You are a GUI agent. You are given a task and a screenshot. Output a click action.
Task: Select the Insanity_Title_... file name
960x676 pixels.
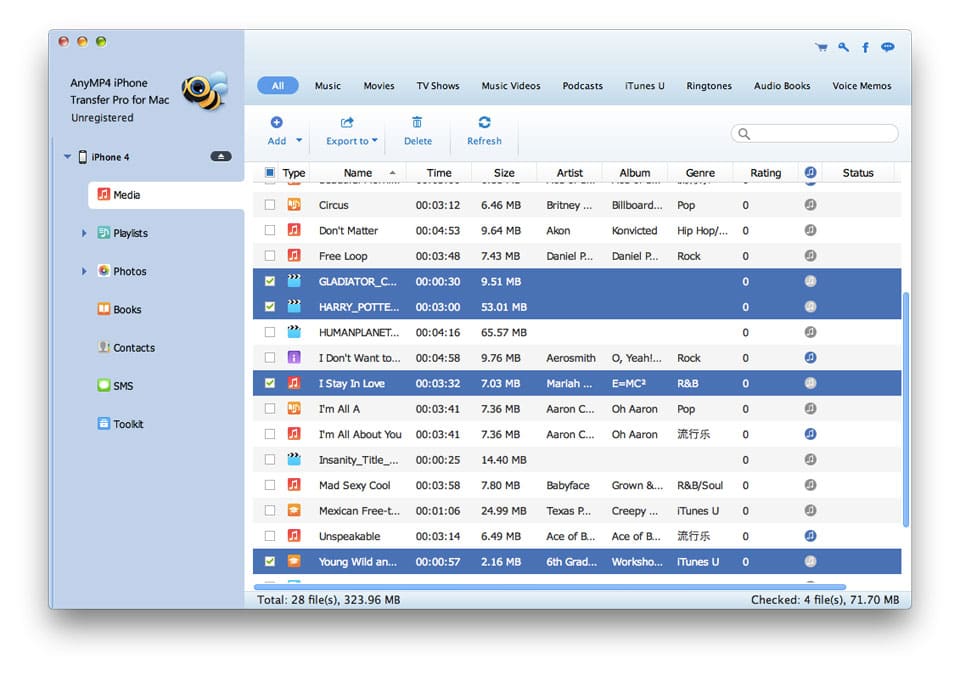point(358,460)
